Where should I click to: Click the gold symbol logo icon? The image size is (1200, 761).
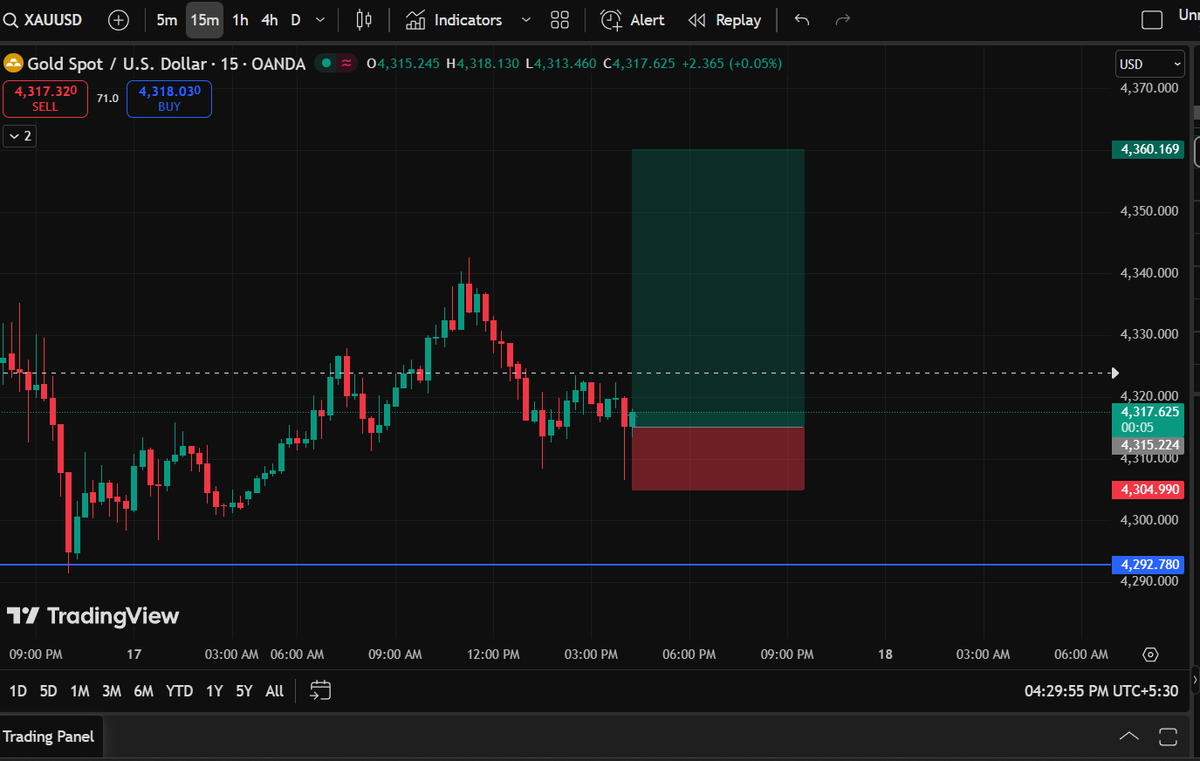tap(13, 63)
